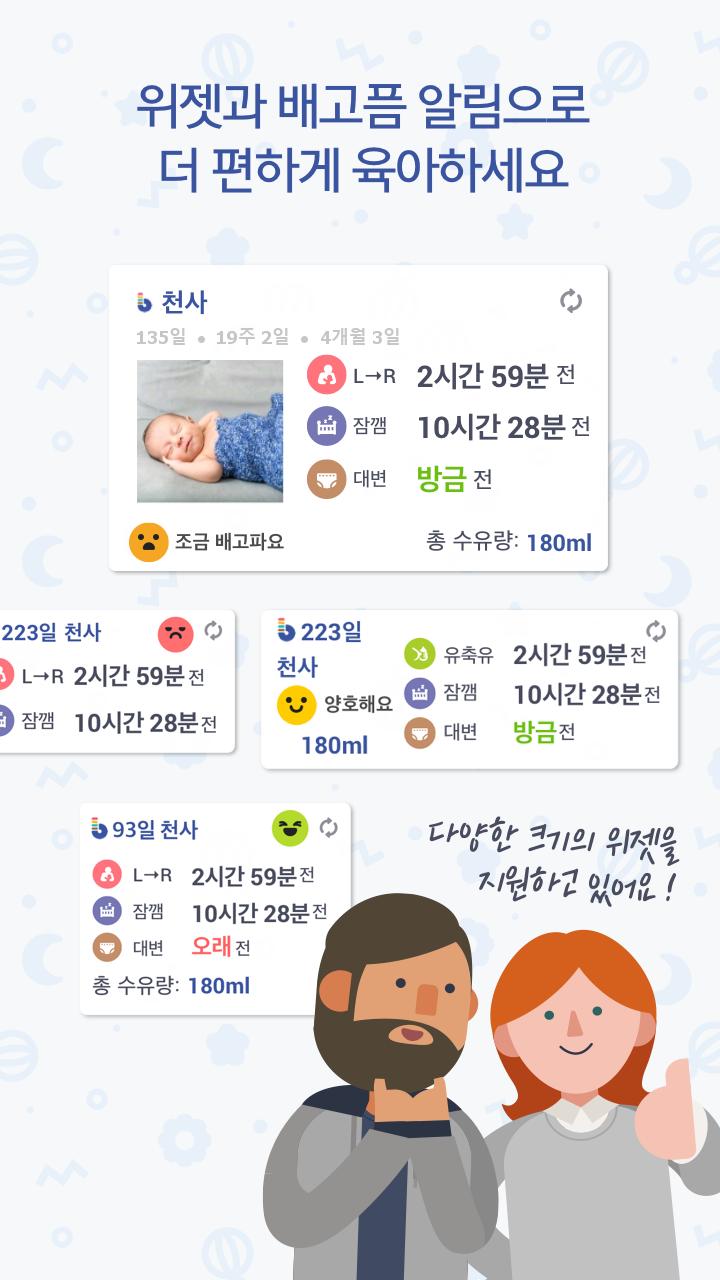Image resolution: width=720 pixels, height=1280 pixels.
Task: Refresh the small left 223일 천사 widget
Action: click(x=213, y=631)
